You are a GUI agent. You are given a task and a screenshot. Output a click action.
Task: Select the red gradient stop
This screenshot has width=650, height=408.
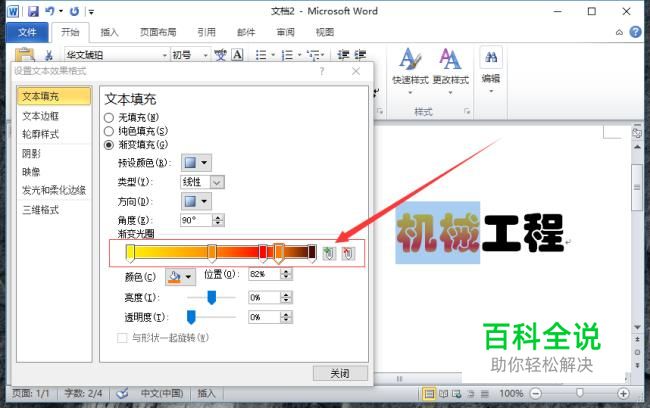263,253
